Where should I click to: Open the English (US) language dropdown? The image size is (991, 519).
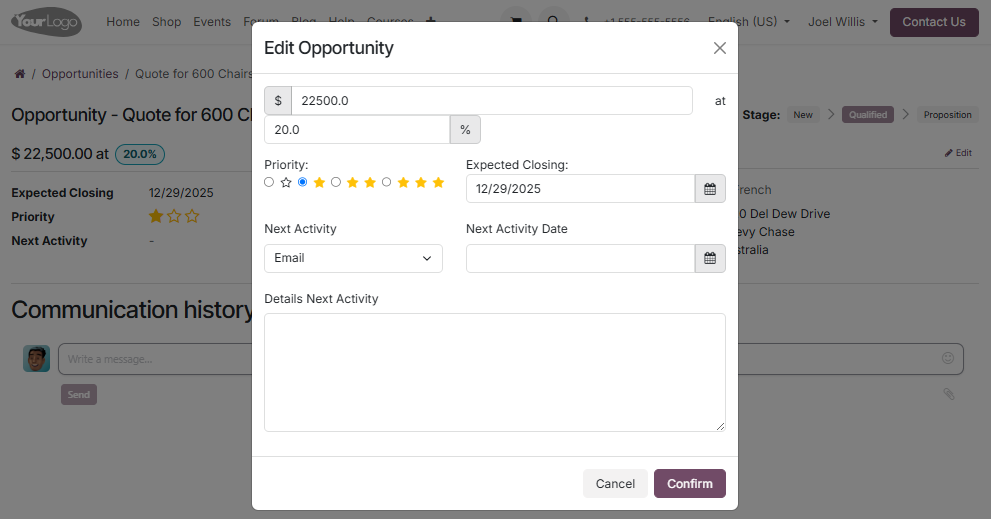(x=749, y=22)
